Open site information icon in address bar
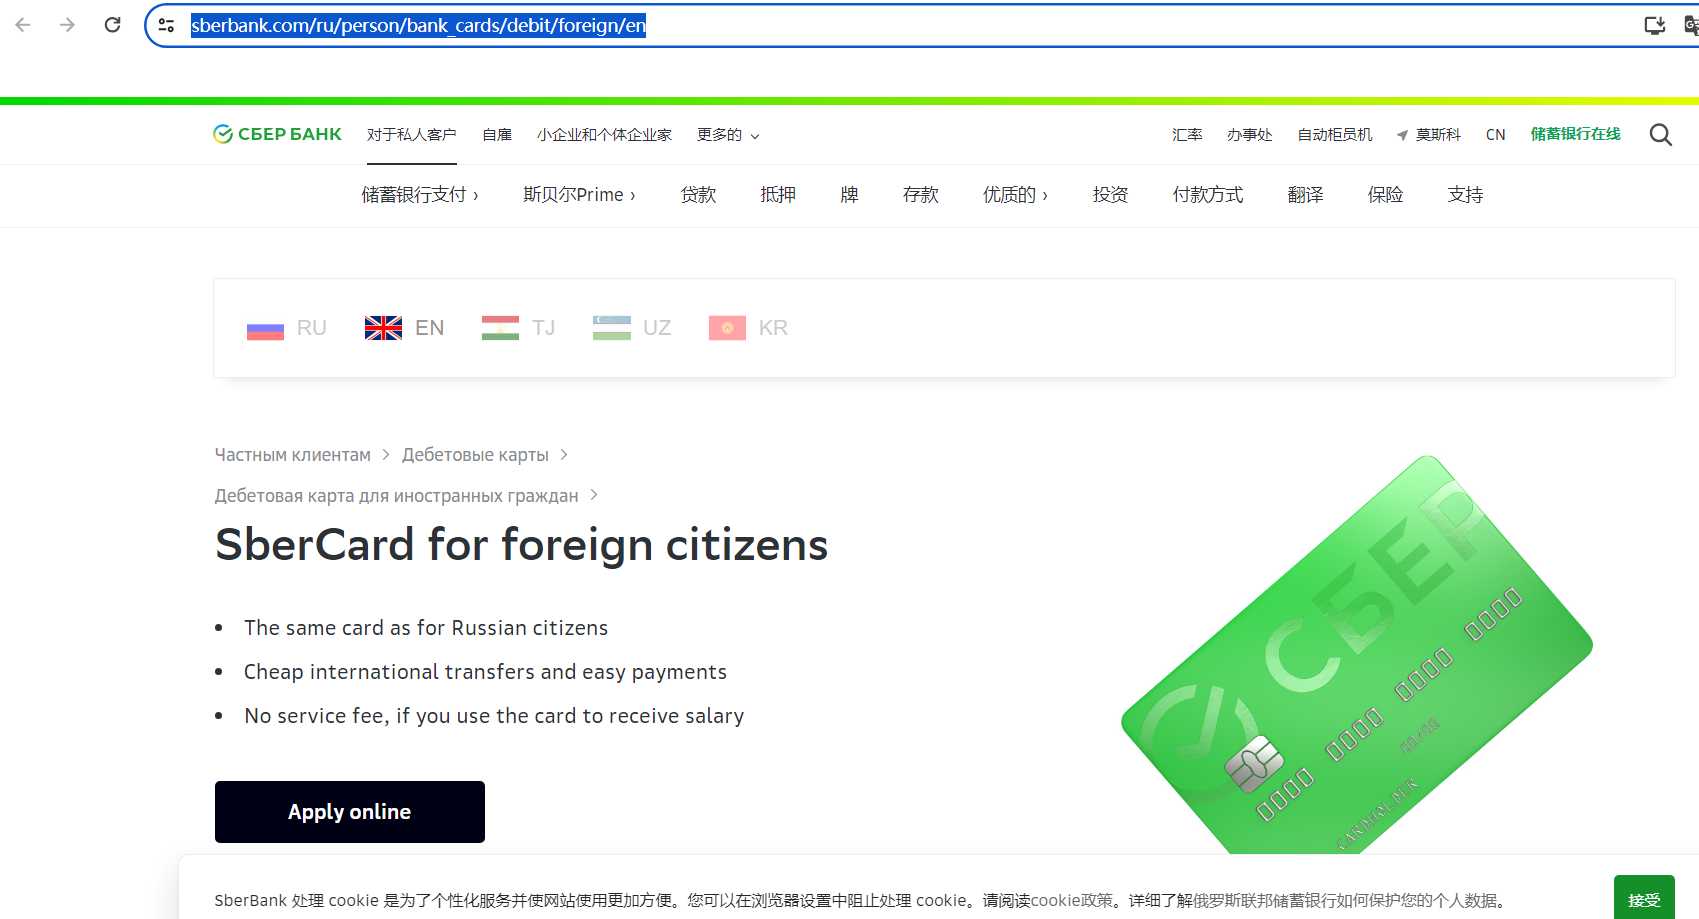This screenshot has width=1699, height=919. 166,25
